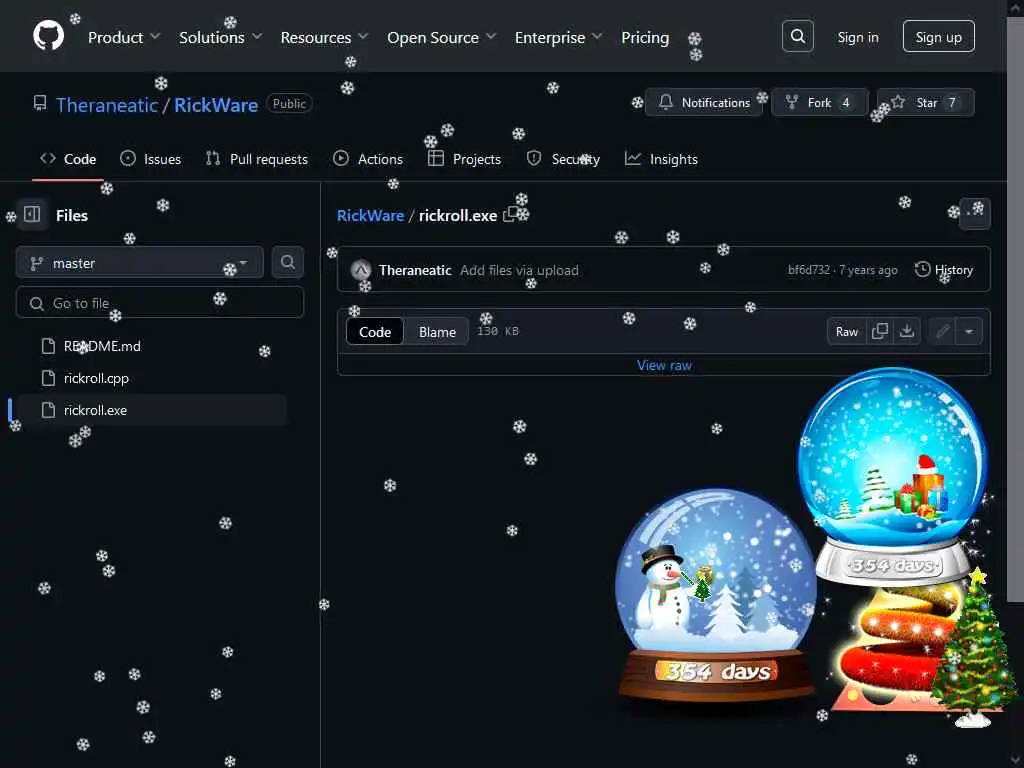Click the Star icon
This screenshot has width=1024, height=768.
[898, 103]
